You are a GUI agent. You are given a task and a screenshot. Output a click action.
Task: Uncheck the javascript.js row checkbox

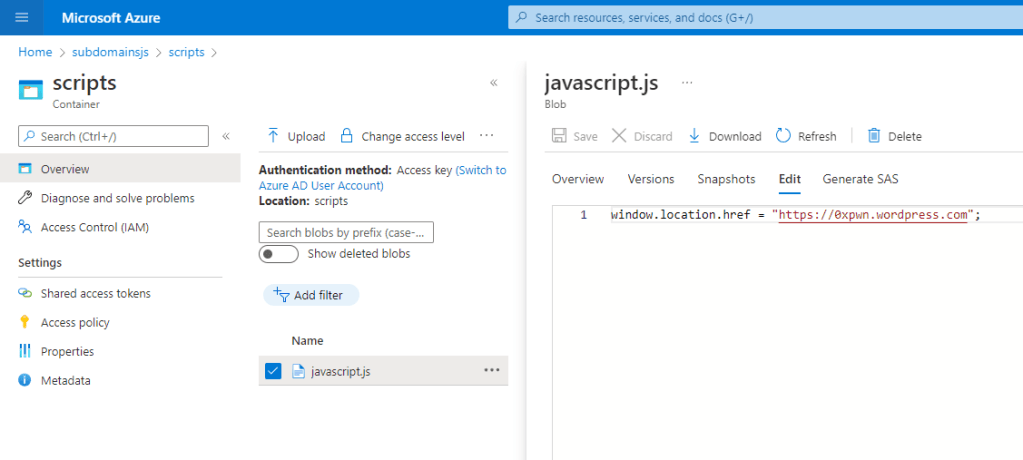(x=273, y=371)
